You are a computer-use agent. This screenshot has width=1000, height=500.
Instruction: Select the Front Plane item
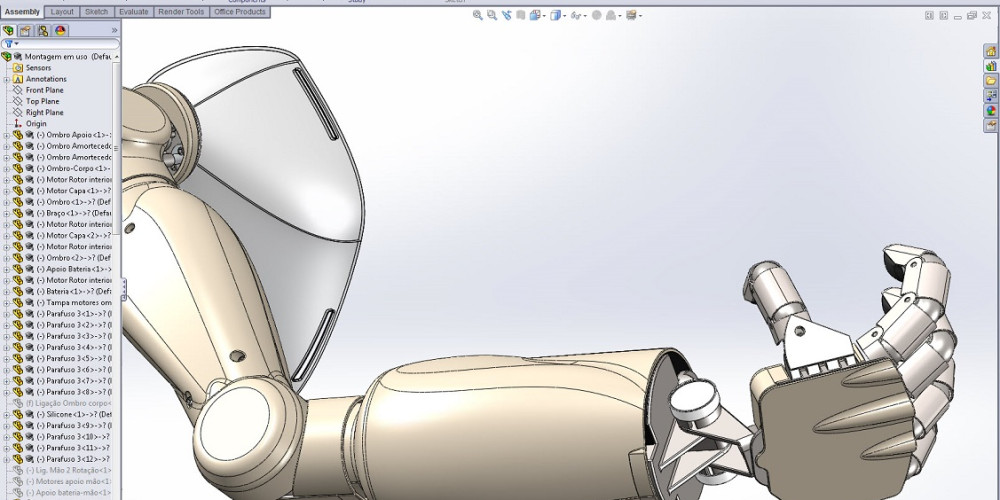(x=44, y=90)
